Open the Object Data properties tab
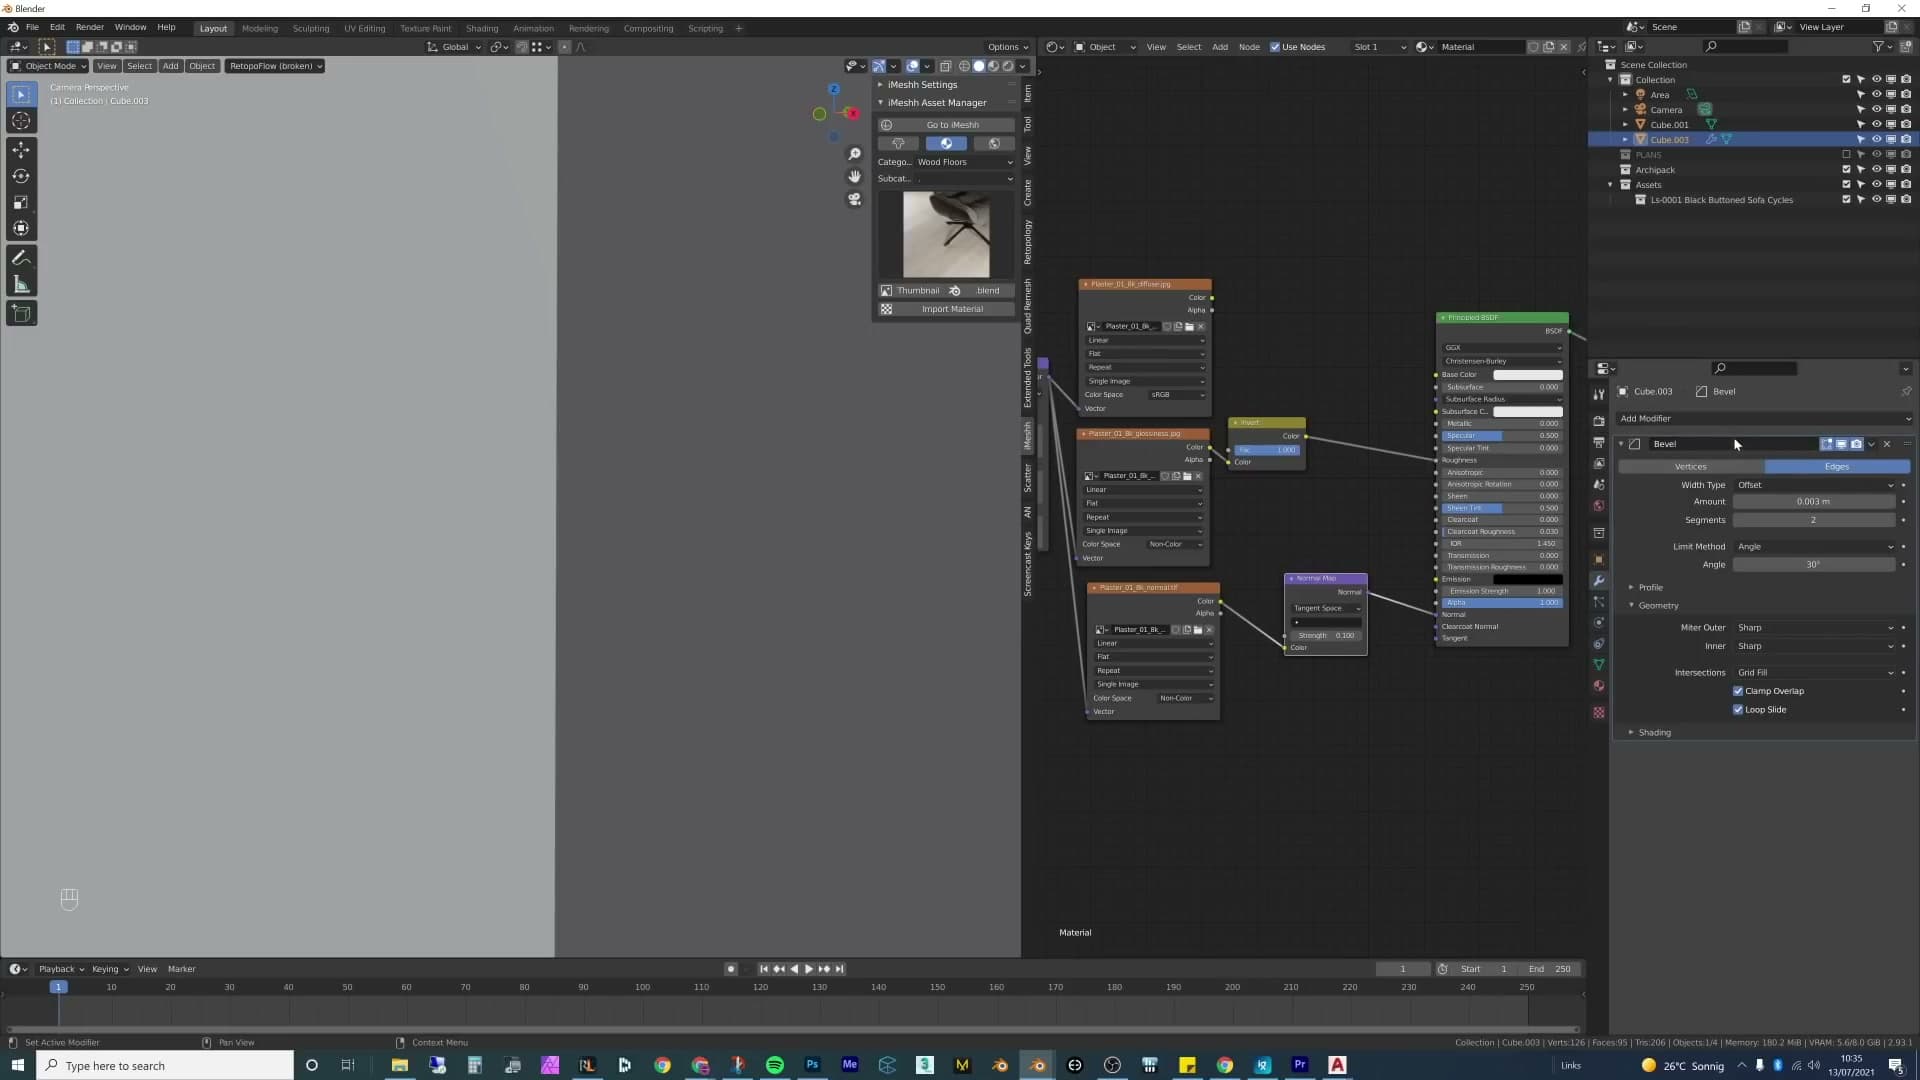Screen dimensions: 1920x1080 1599,665
